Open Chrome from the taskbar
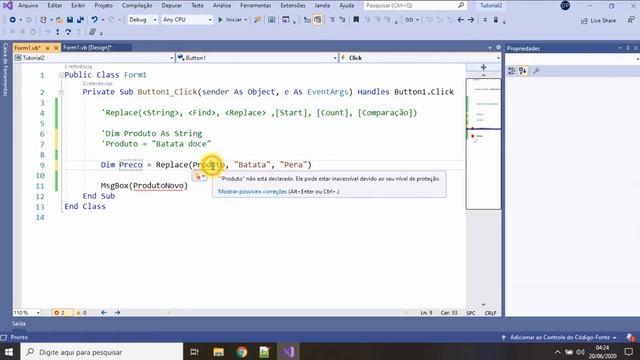 (242, 352)
